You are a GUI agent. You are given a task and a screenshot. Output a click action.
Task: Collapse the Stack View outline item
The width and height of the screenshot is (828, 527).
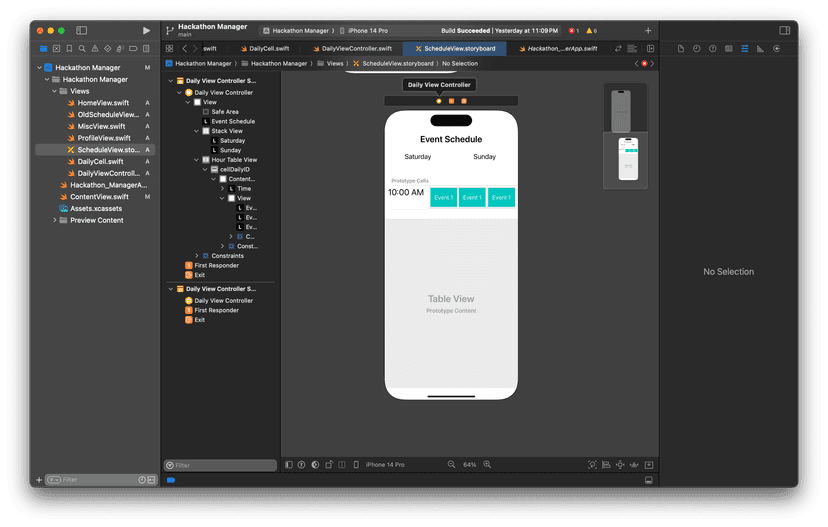click(198, 131)
